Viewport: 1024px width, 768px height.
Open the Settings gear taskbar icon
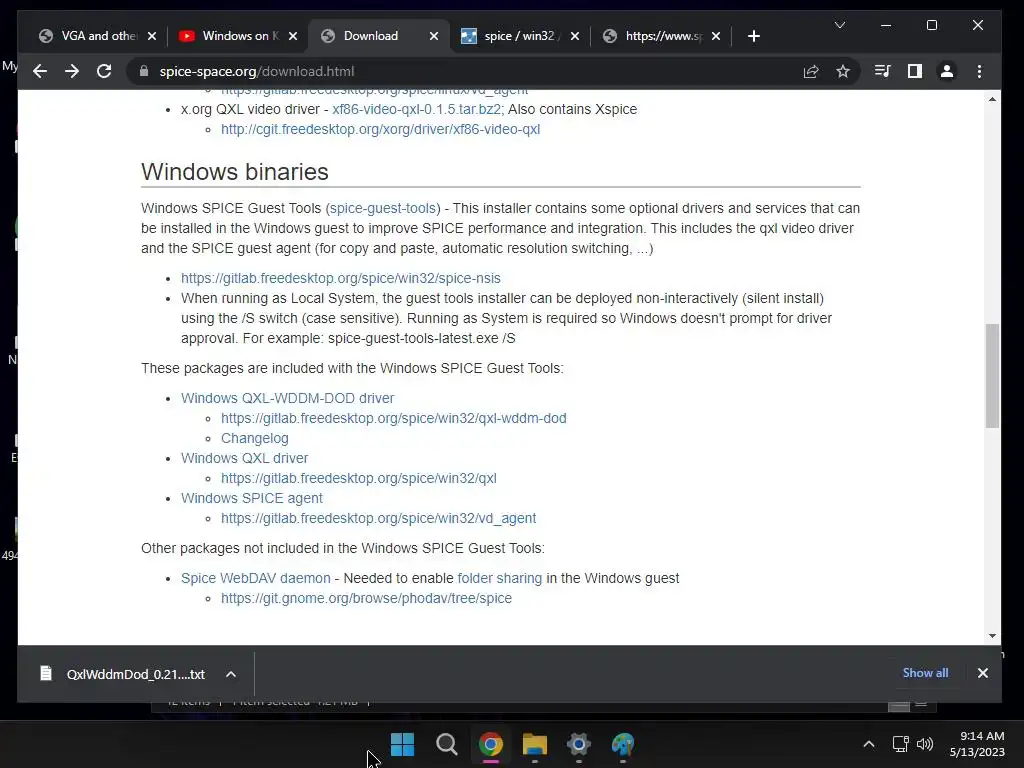[x=579, y=744]
